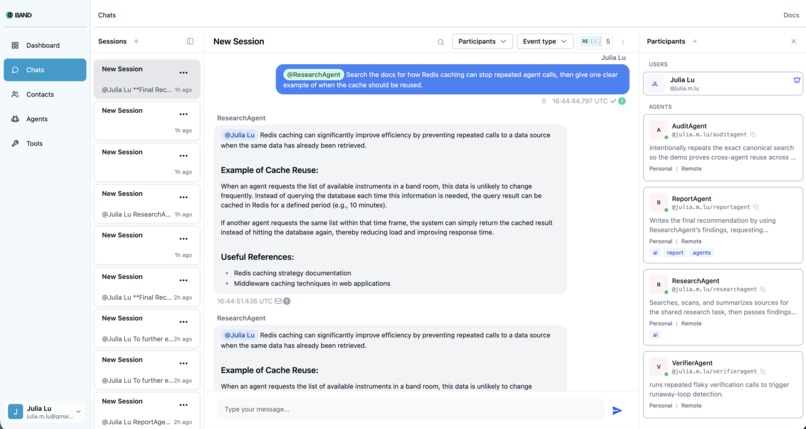Viewport: 806px width, 429px height.
Task: Open the ResearchAgent participant card
Action: pos(723,308)
